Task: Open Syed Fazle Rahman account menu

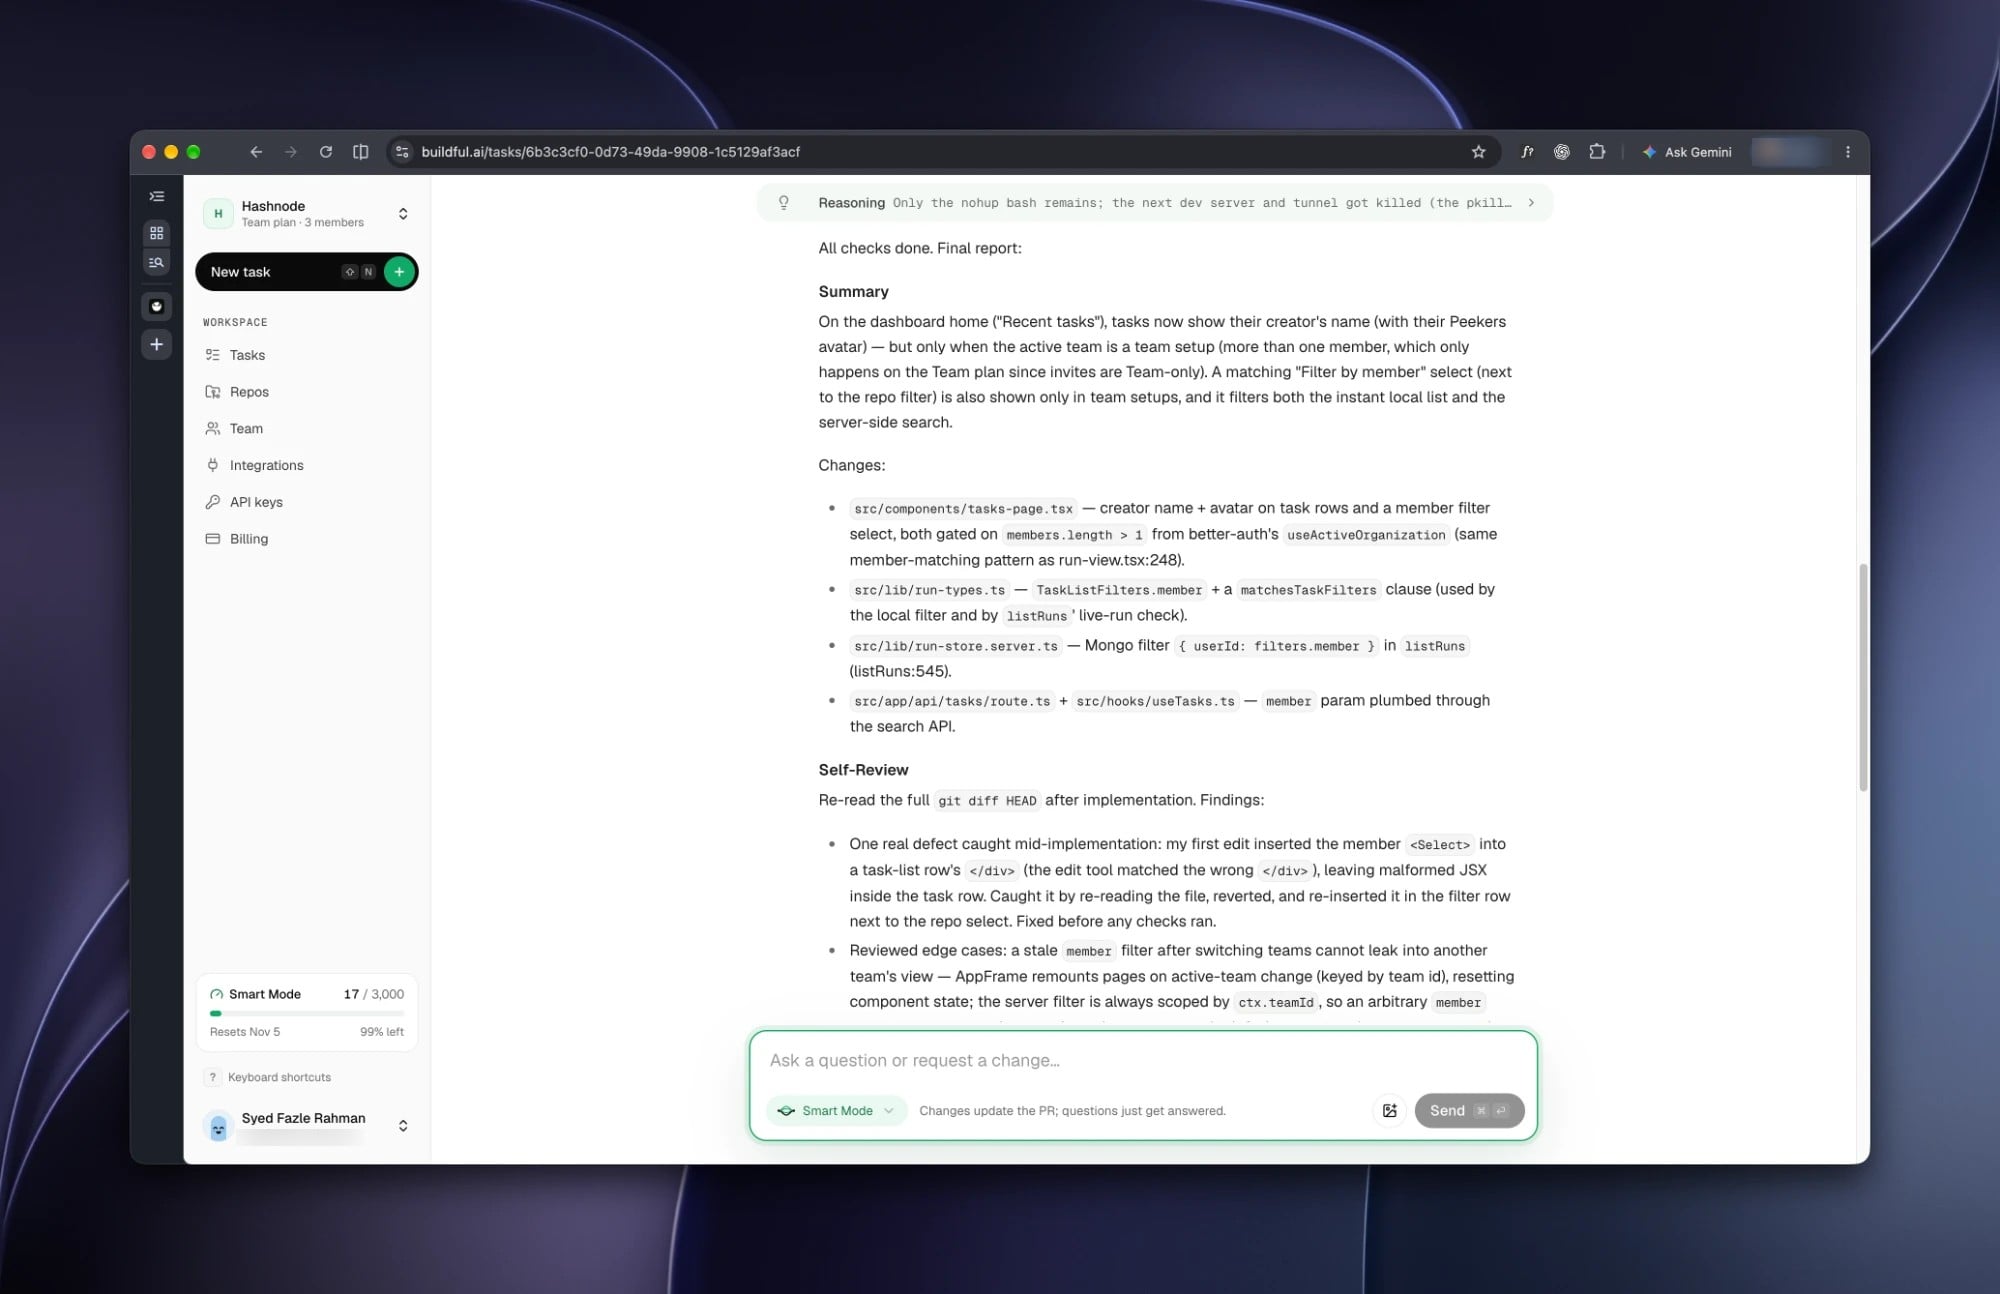Action: pyautogui.click(x=307, y=1126)
